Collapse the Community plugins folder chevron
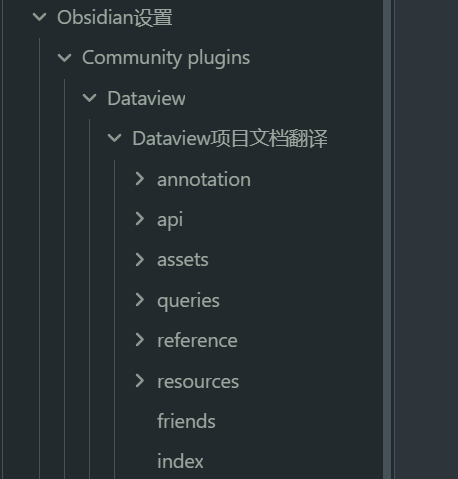The height and width of the screenshot is (479, 458). tap(64, 58)
